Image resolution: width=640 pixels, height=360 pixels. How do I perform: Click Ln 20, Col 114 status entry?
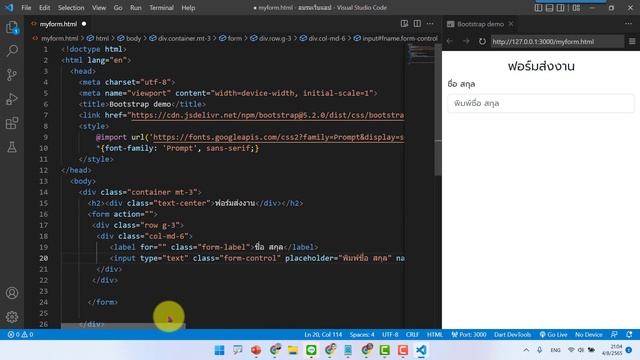pos(323,335)
